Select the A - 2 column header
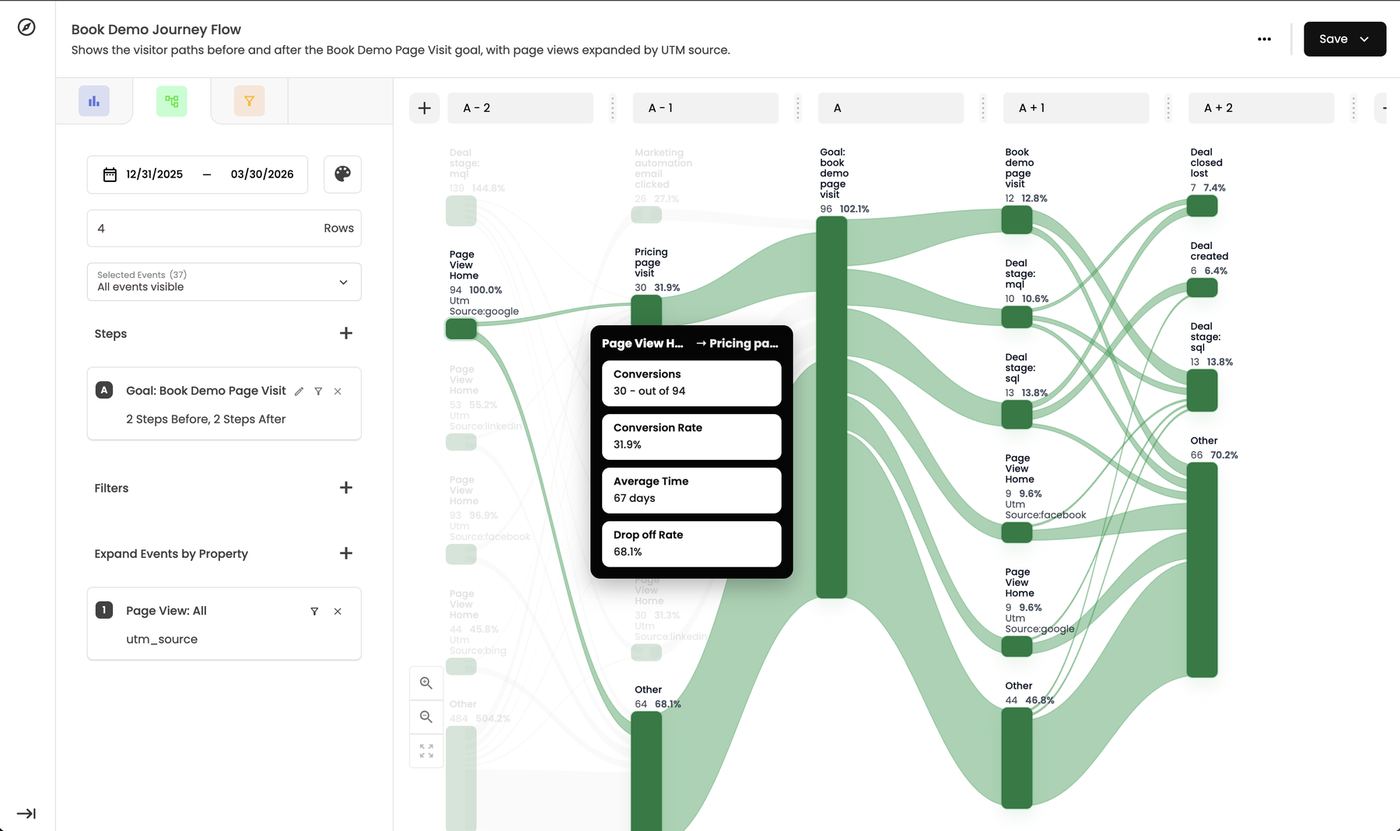The image size is (1400, 831). tap(520, 108)
